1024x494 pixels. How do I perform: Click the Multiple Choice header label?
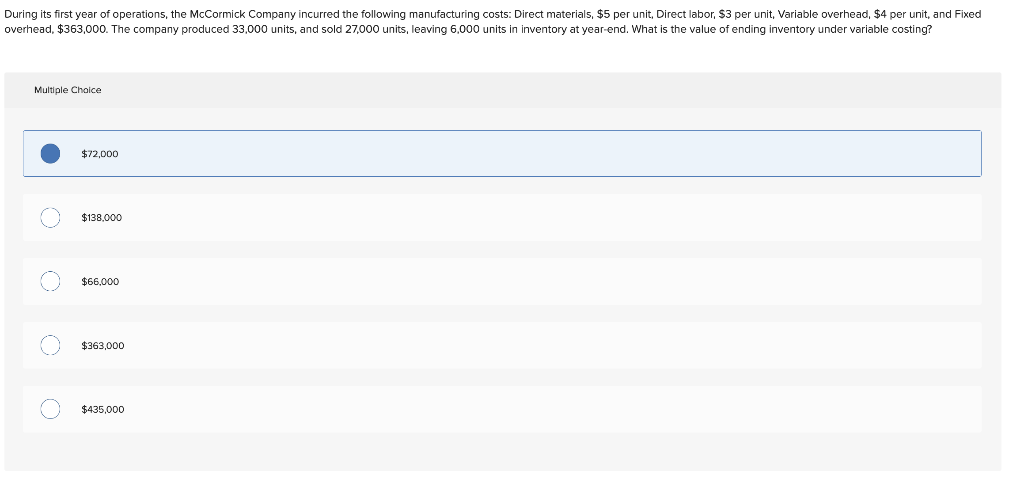[68, 90]
